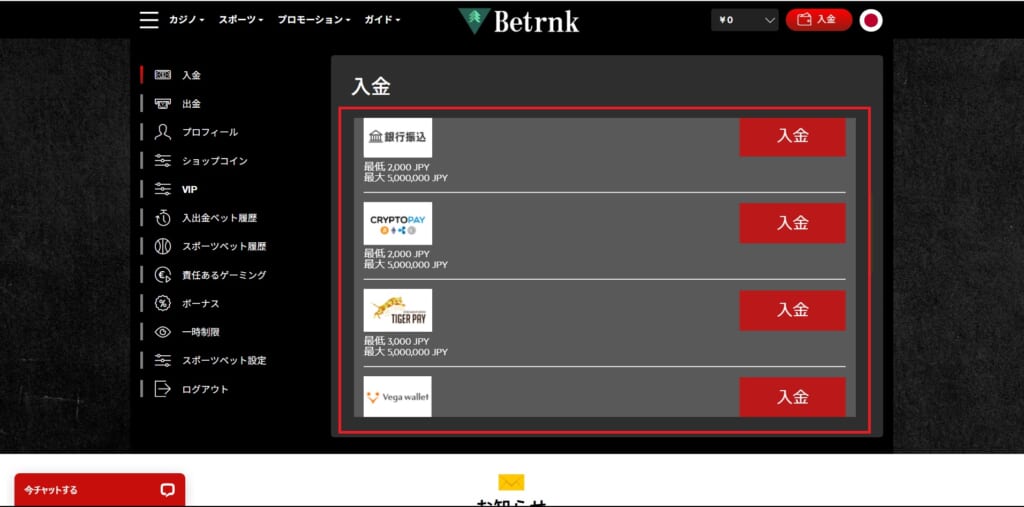Image resolution: width=1024 pixels, height=507 pixels.
Task: Click 入金 button for Tiger Pay
Action: click(792, 310)
